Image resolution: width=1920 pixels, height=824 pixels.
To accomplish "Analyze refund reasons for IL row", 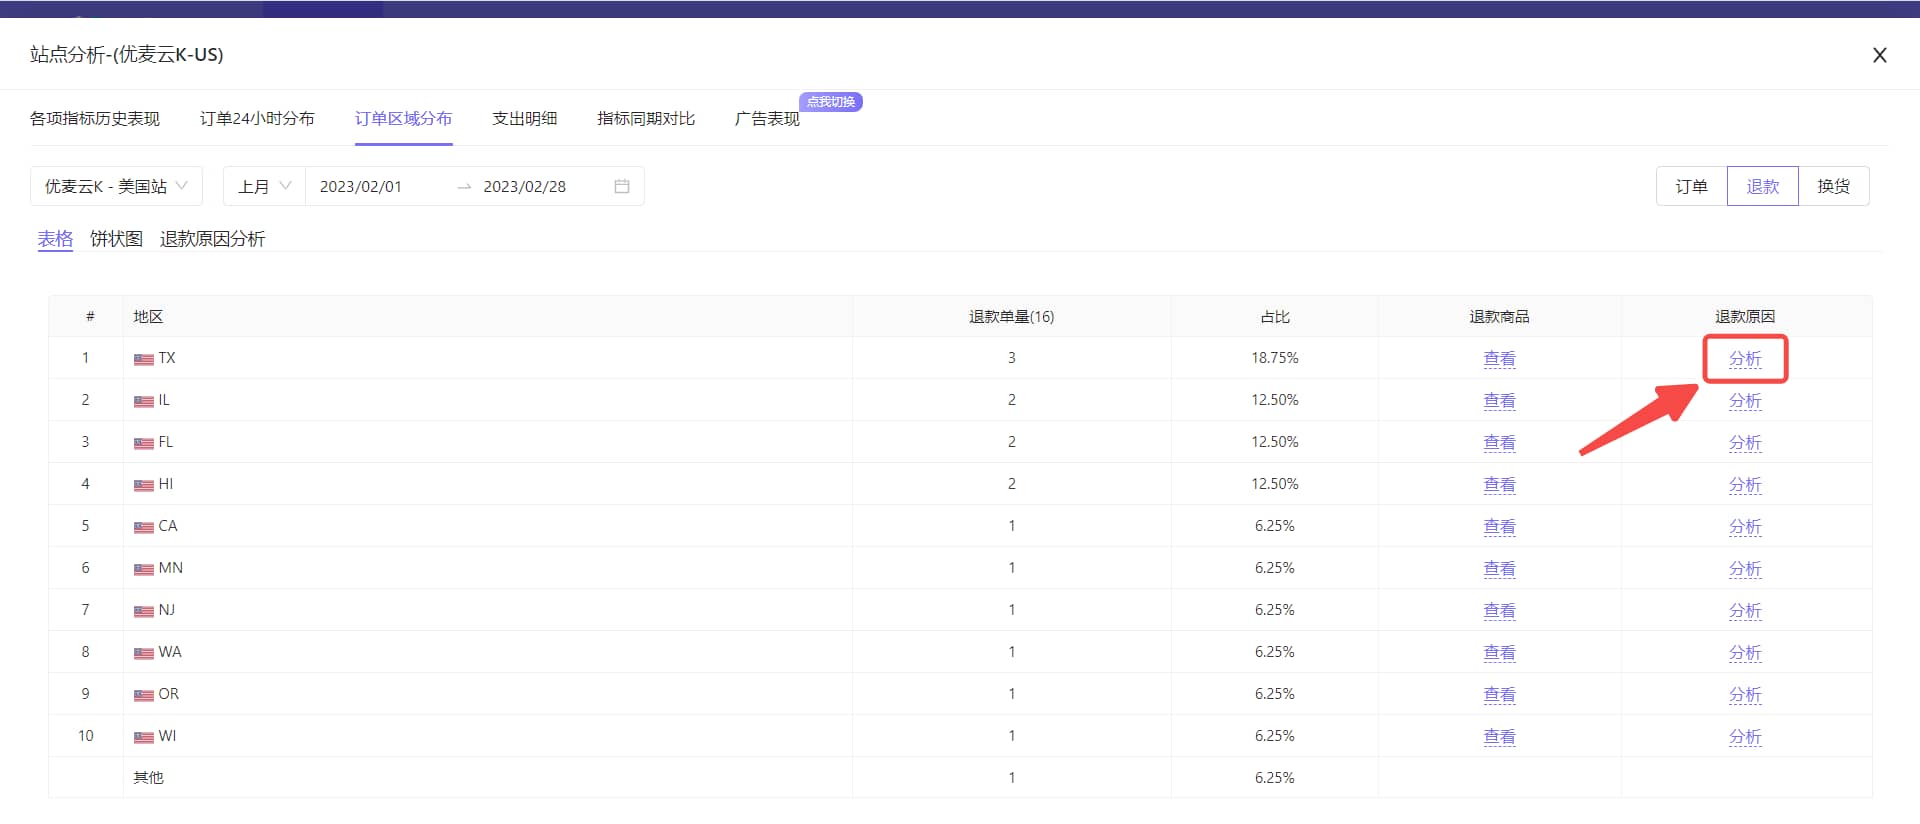I will (x=1745, y=400).
